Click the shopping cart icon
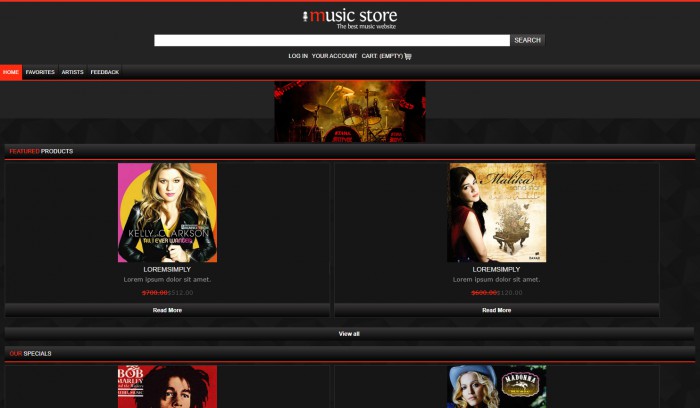The image size is (700, 408). [x=408, y=56]
